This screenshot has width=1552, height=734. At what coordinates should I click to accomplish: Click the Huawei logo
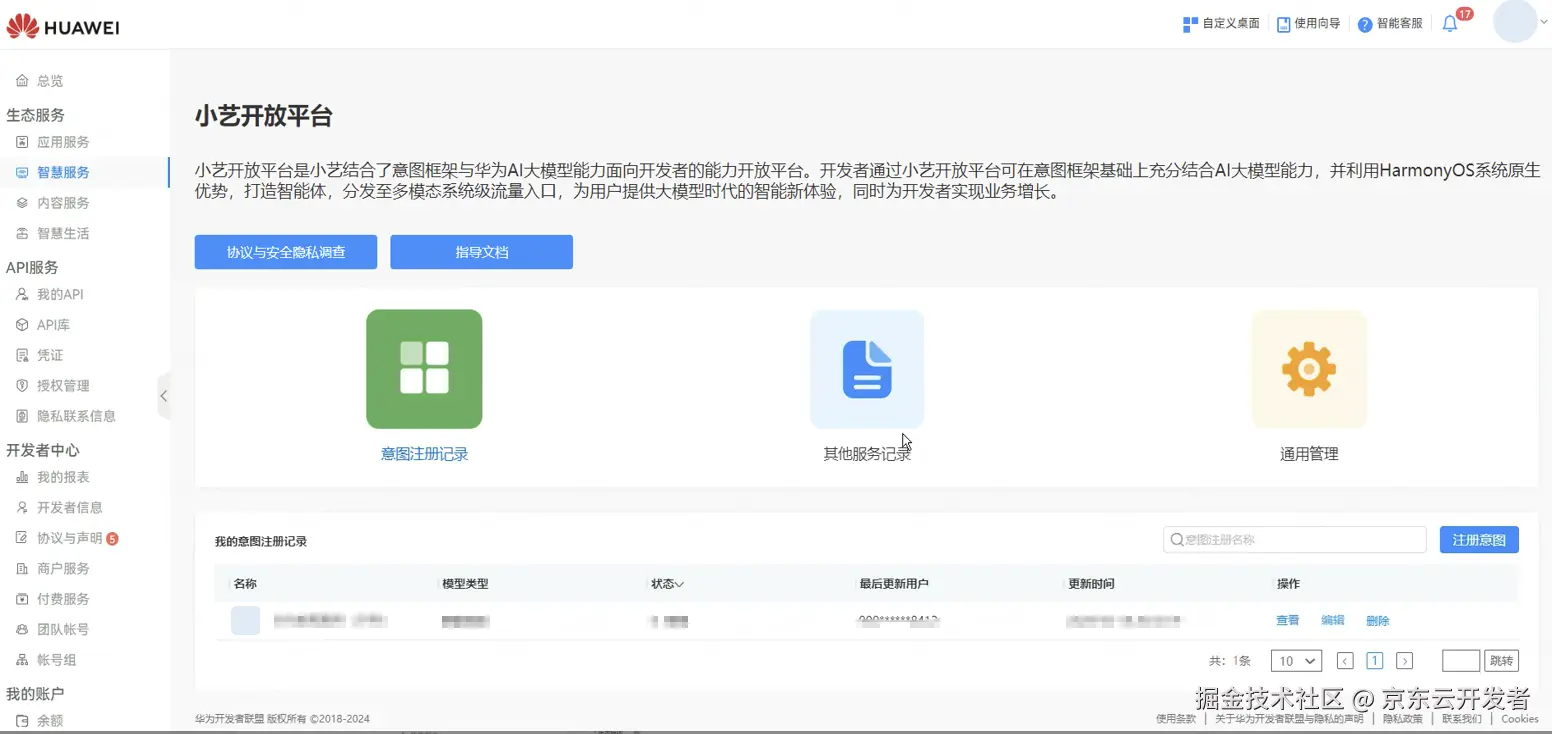point(63,26)
